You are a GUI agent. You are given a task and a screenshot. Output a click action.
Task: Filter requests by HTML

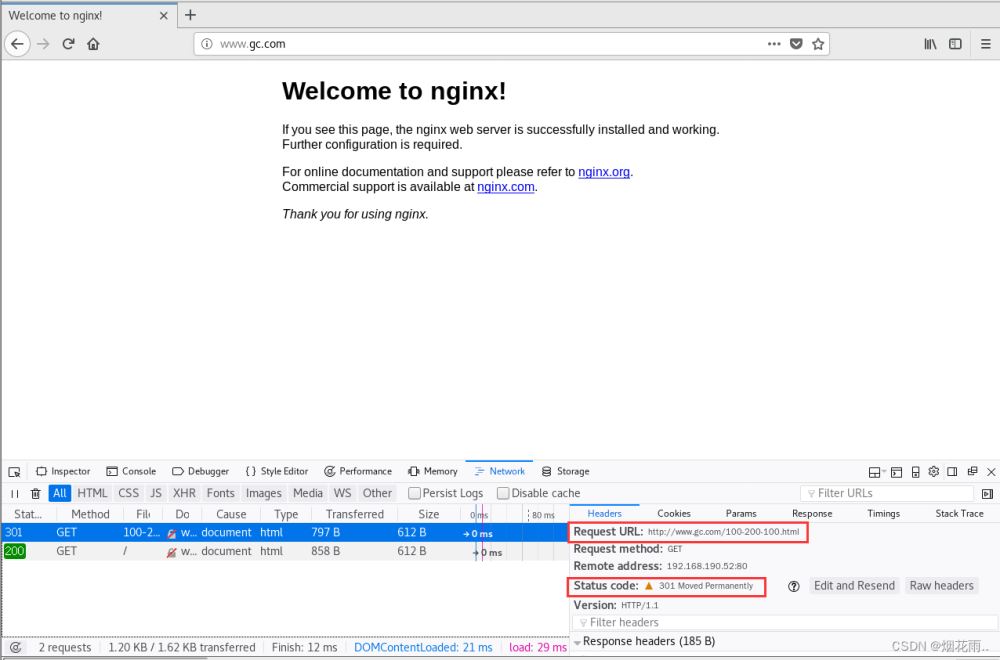92,493
